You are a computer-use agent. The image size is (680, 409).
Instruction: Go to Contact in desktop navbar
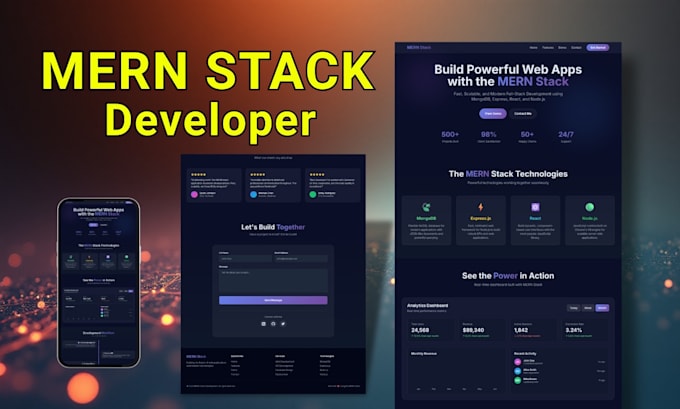point(576,48)
